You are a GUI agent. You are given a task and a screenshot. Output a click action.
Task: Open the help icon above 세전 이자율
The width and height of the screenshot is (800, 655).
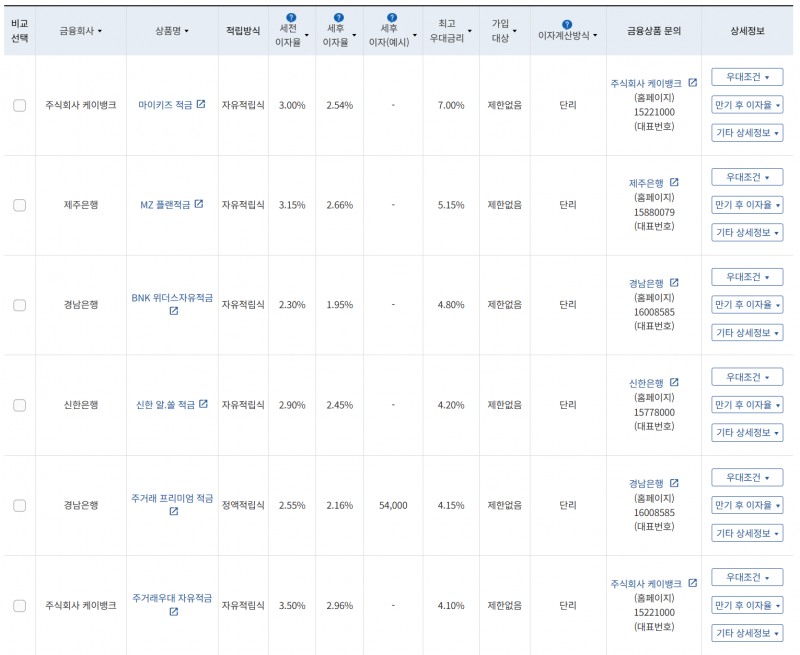291,18
